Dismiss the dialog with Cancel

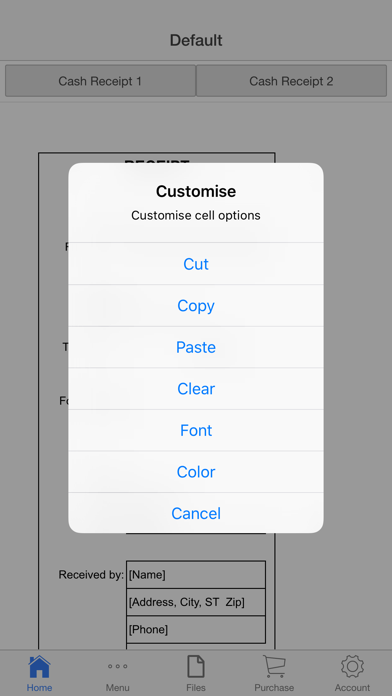click(x=196, y=513)
